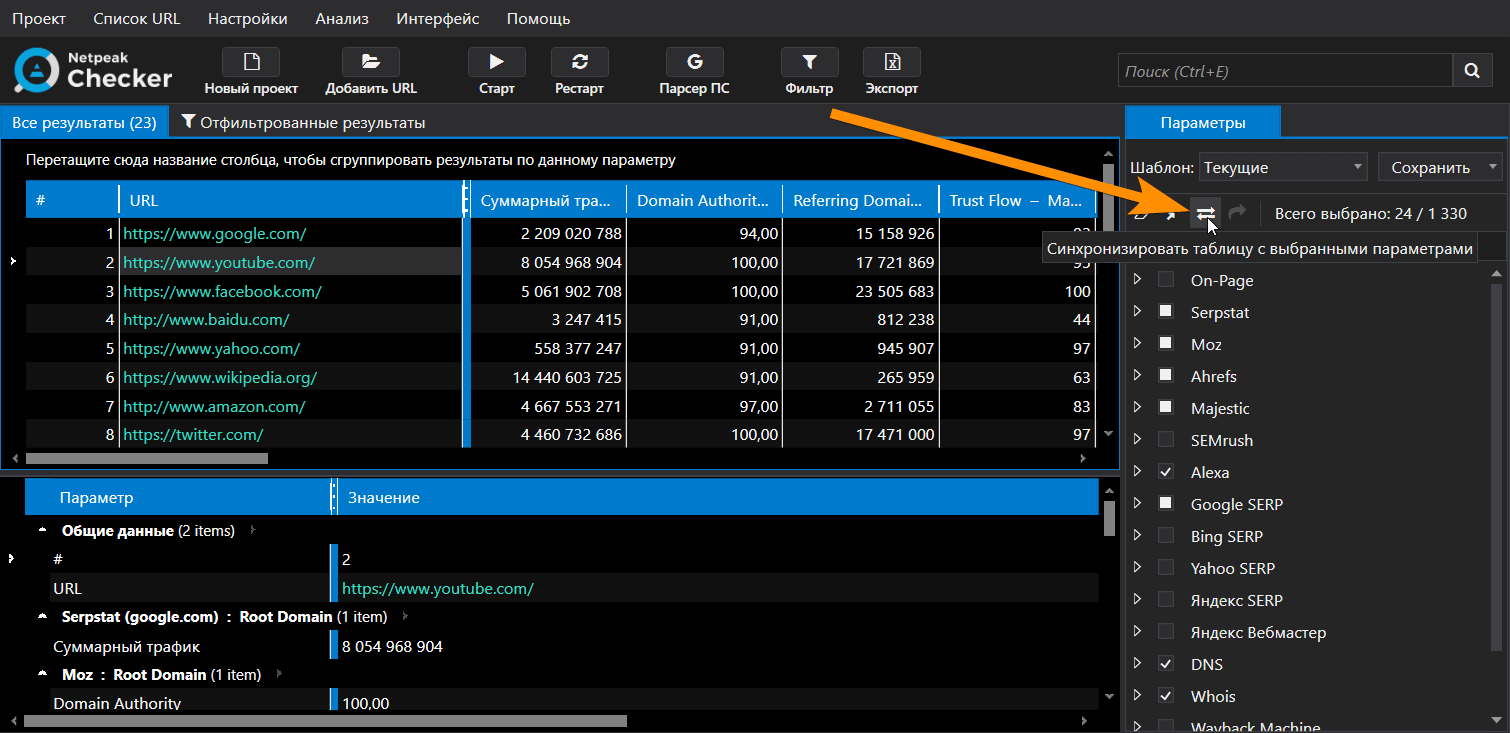The width and height of the screenshot is (1510, 733).
Task: Click the Поиск search input field
Action: pyautogui.click(x=1284, y=71)
